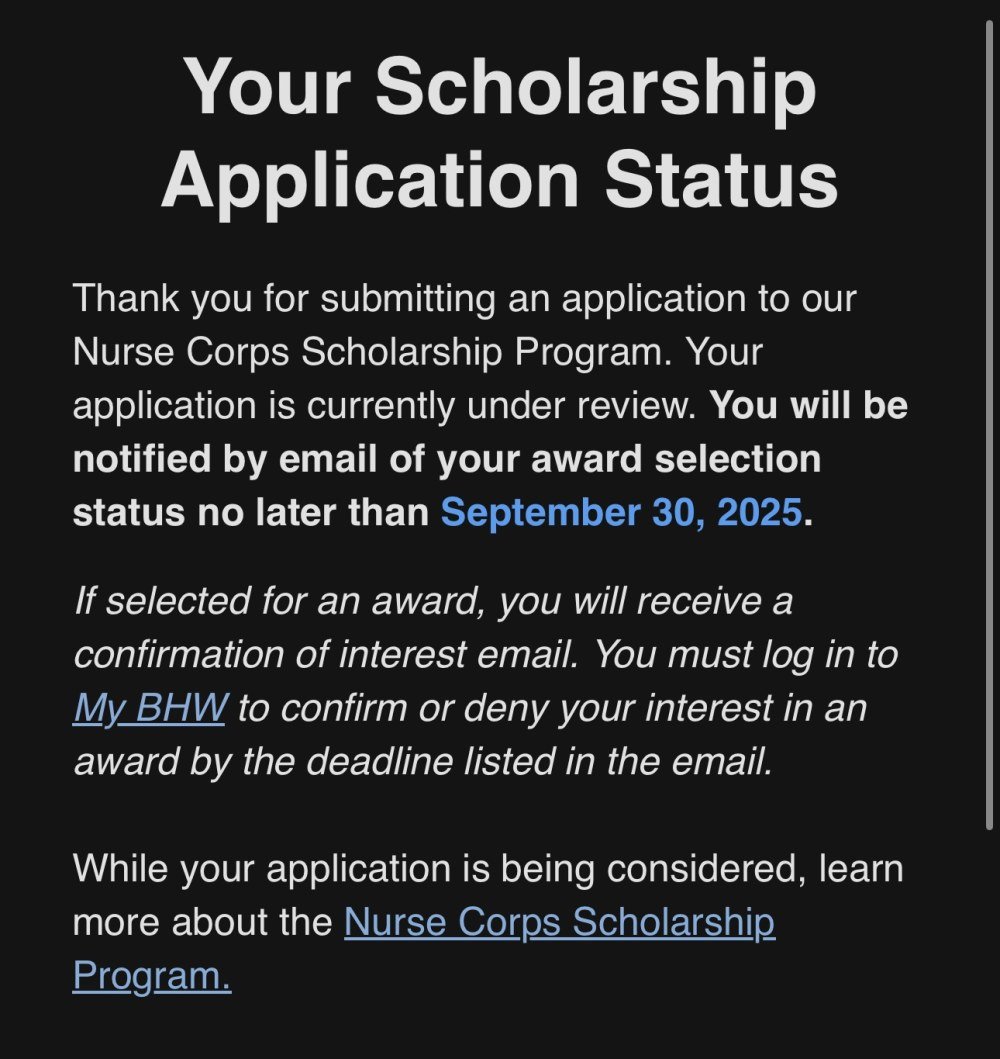Click the words more about the before the link
This screenshot has height=1059, width=1000.
[x=203, y=922]
